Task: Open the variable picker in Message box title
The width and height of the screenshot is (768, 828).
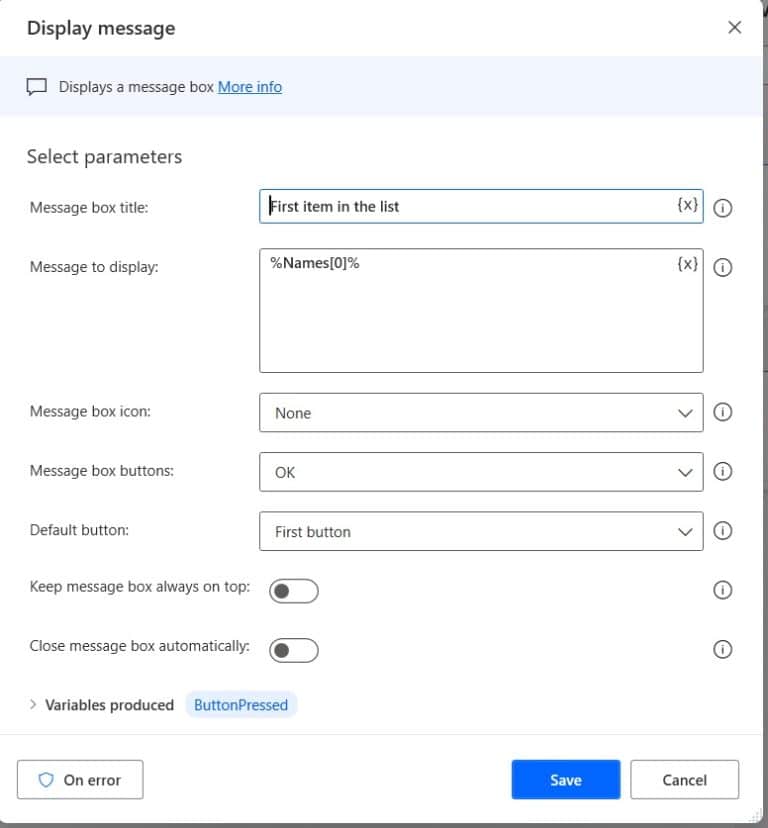Action: coord(687,205)
